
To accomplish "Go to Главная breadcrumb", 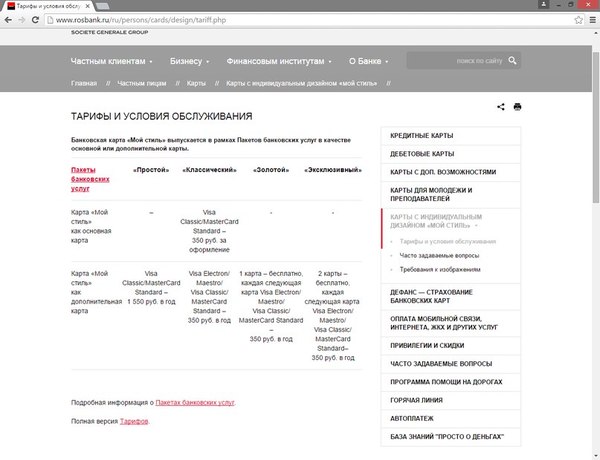I will pyautogui.click(x=84, y=83).
